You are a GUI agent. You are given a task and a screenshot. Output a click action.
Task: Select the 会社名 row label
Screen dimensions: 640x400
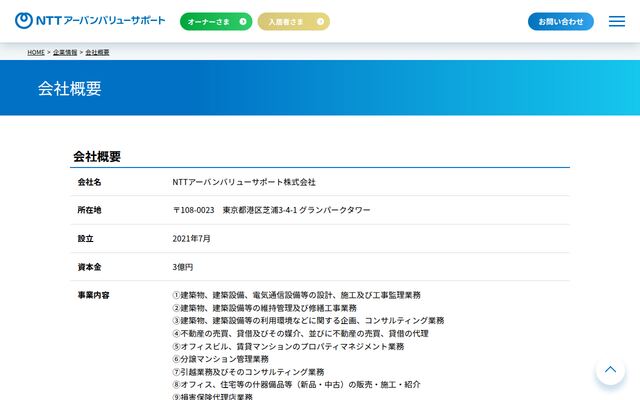[89, 182]
